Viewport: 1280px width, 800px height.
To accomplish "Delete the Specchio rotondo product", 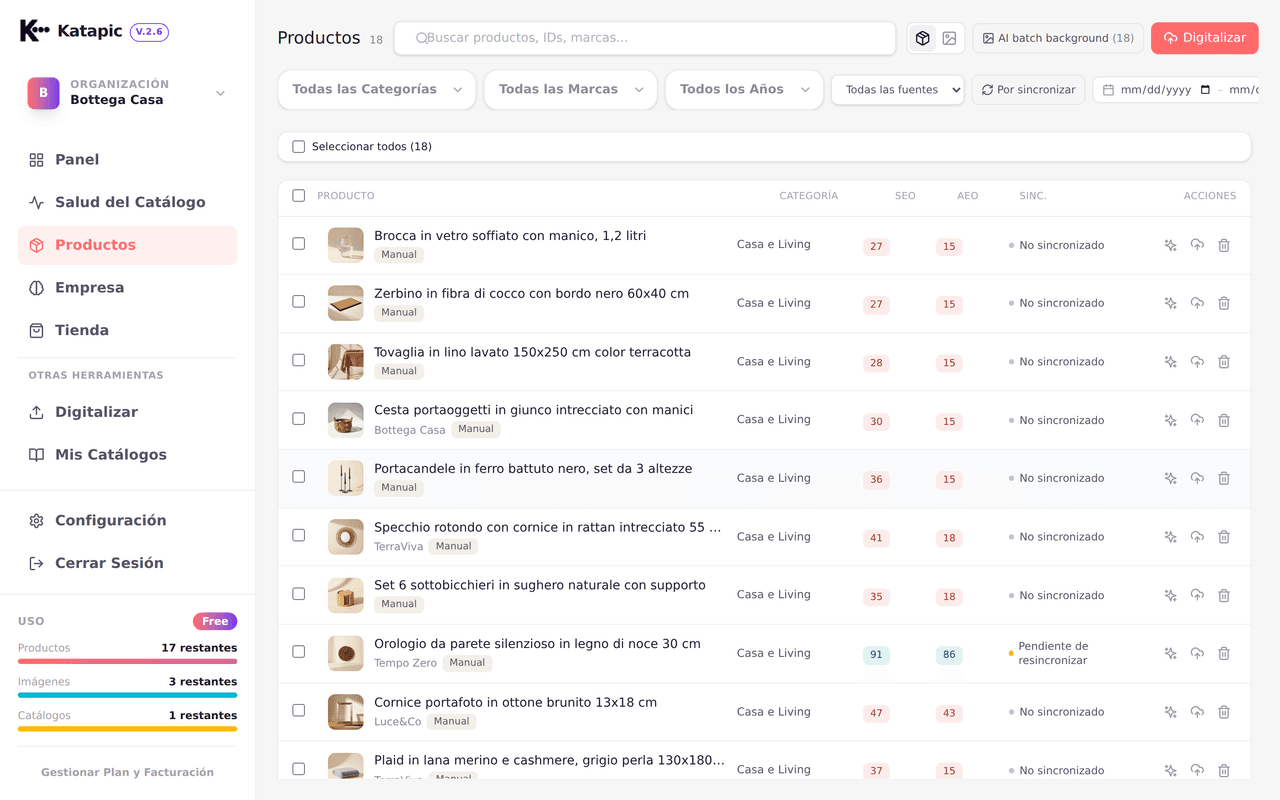I will pyautogui.click(x=1224, y=537).
